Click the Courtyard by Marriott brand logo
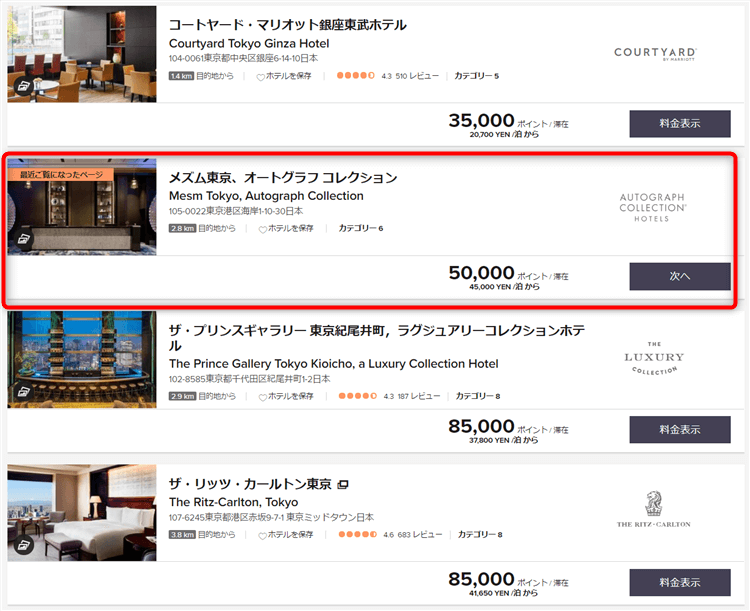The width and height of the screenshot is (750, 611). [x=655, y=53]
